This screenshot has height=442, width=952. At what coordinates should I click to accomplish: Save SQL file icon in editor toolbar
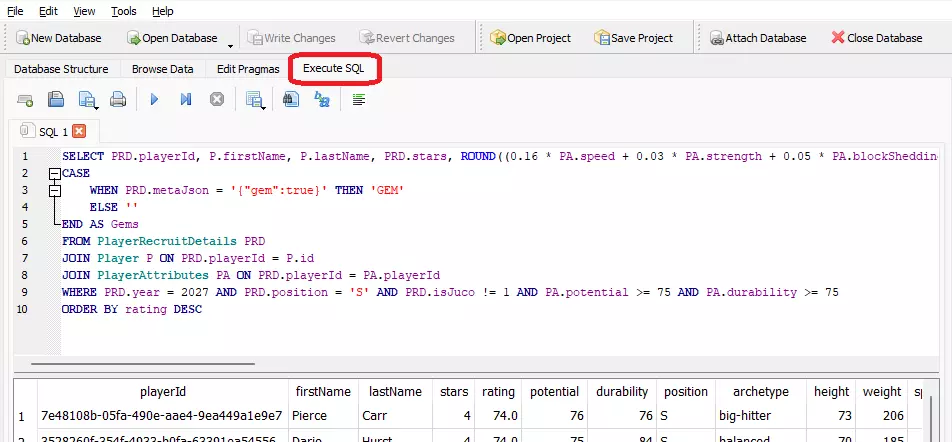click(87, 99)
